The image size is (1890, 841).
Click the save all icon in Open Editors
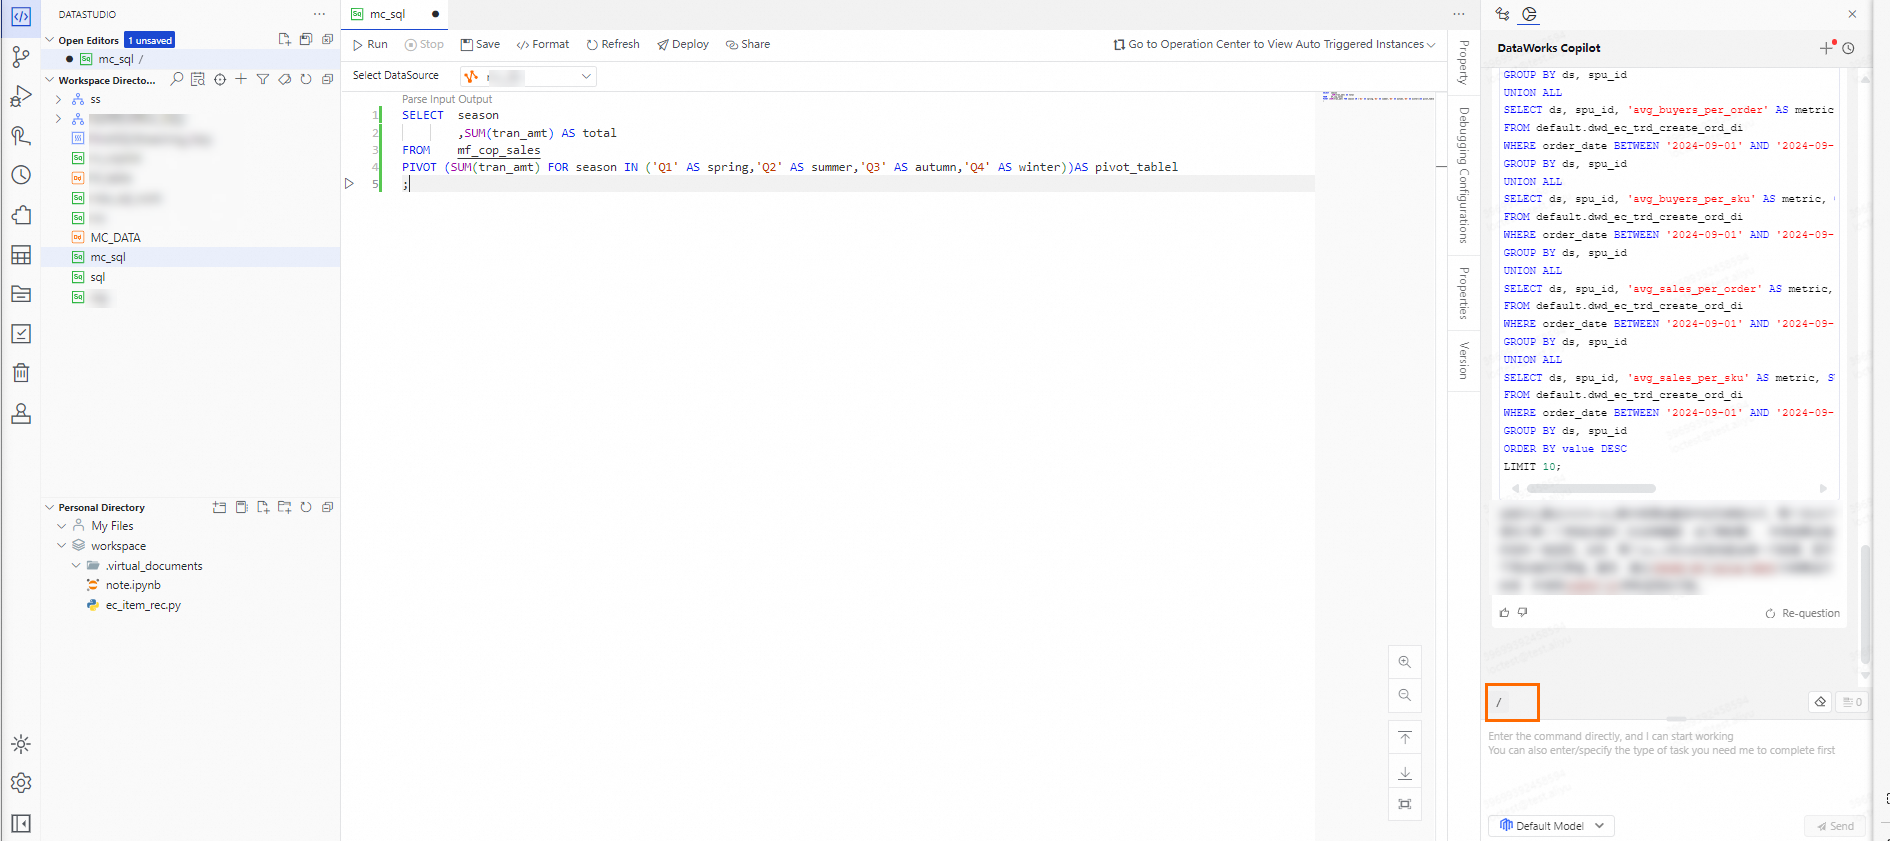click(306, 40)
